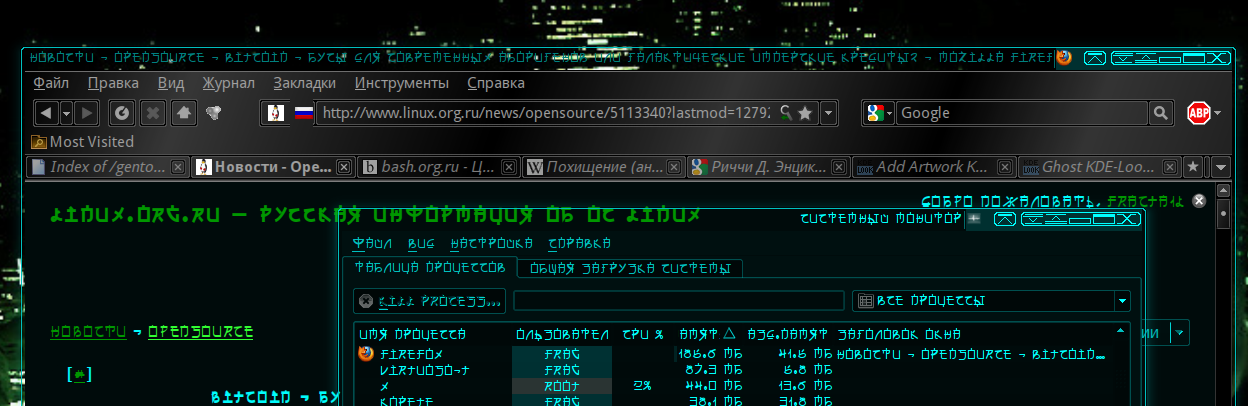This screenshot has width=1248, height=406.
Task: Close the Add Artwork K tab
Action: [1003, 167]
